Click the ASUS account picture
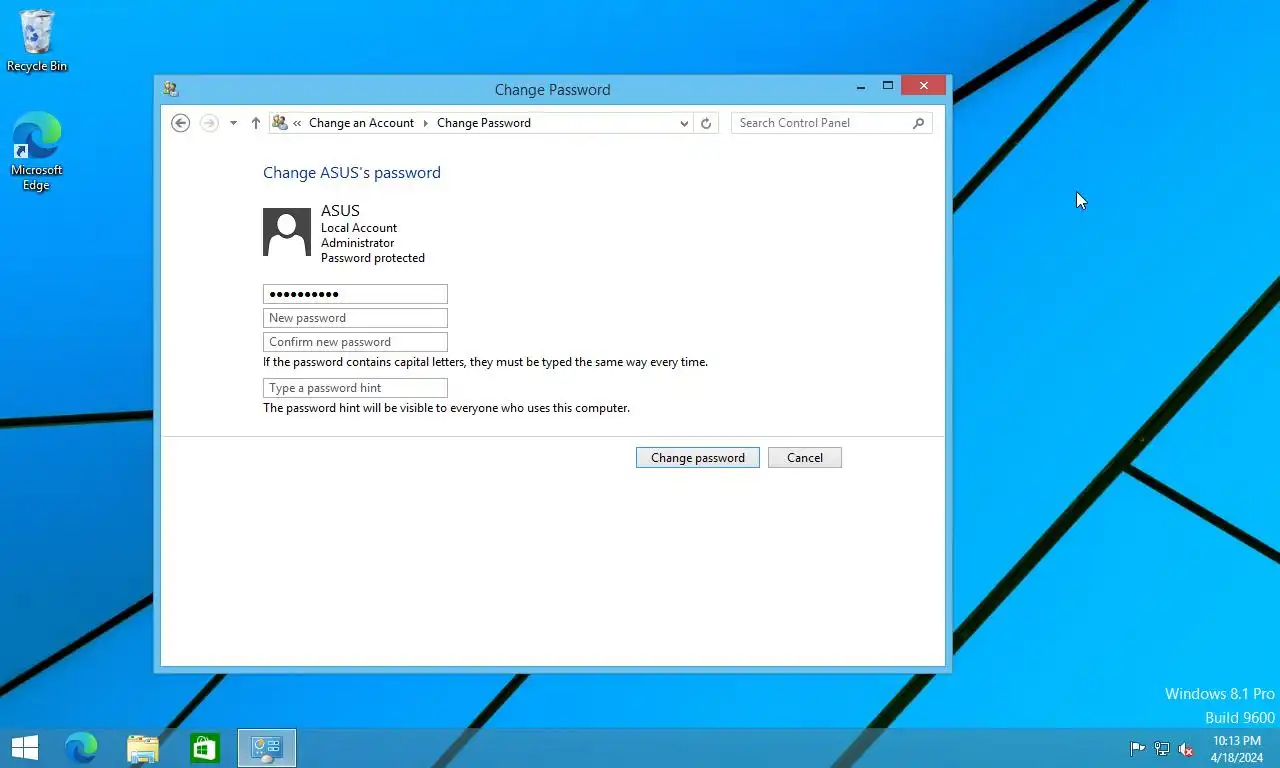Viewport: 1280px width, 768px height. (287, 232)
